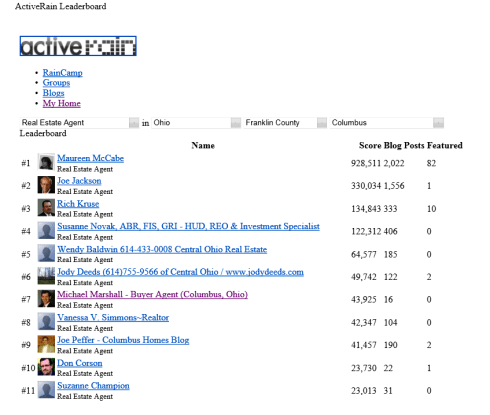Image resolution: width=490 pixels, height=415 pixels.
Task: Select the score 41,457
Action: [364, 345]
